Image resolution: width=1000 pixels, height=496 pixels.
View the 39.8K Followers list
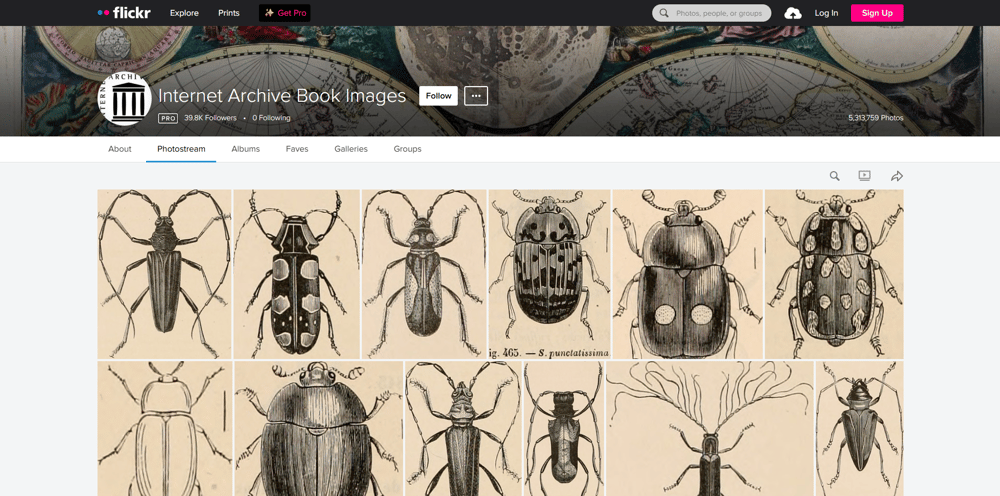[x=210, y=118]
